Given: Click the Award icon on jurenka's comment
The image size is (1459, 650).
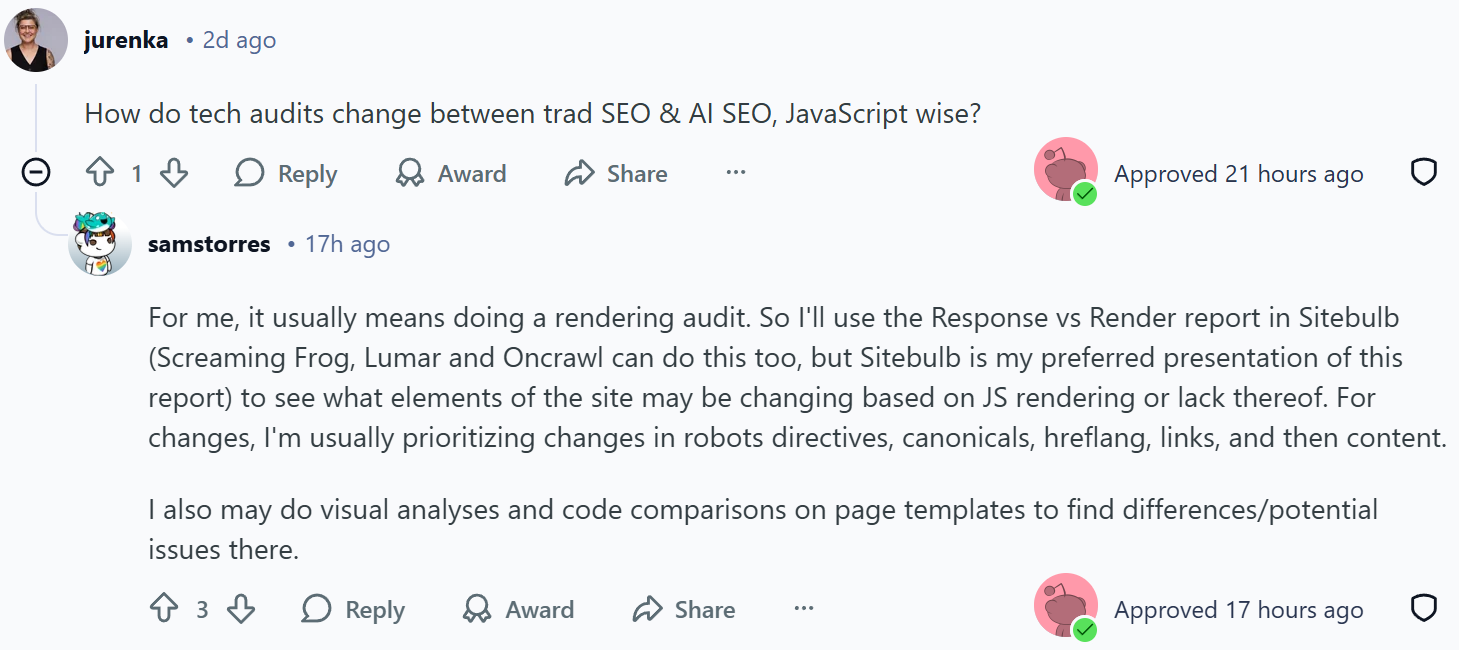Looking at the screenshot, I should (x=410, y=174).
